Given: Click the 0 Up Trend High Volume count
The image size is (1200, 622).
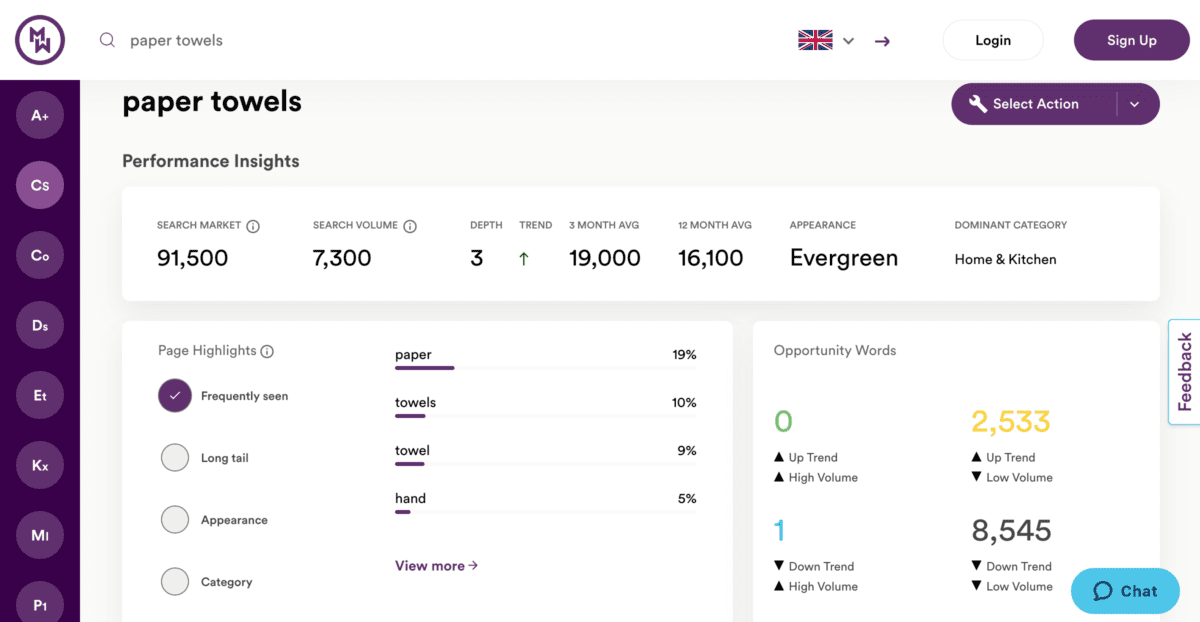Looking at the screenshot, I should 783,421.
